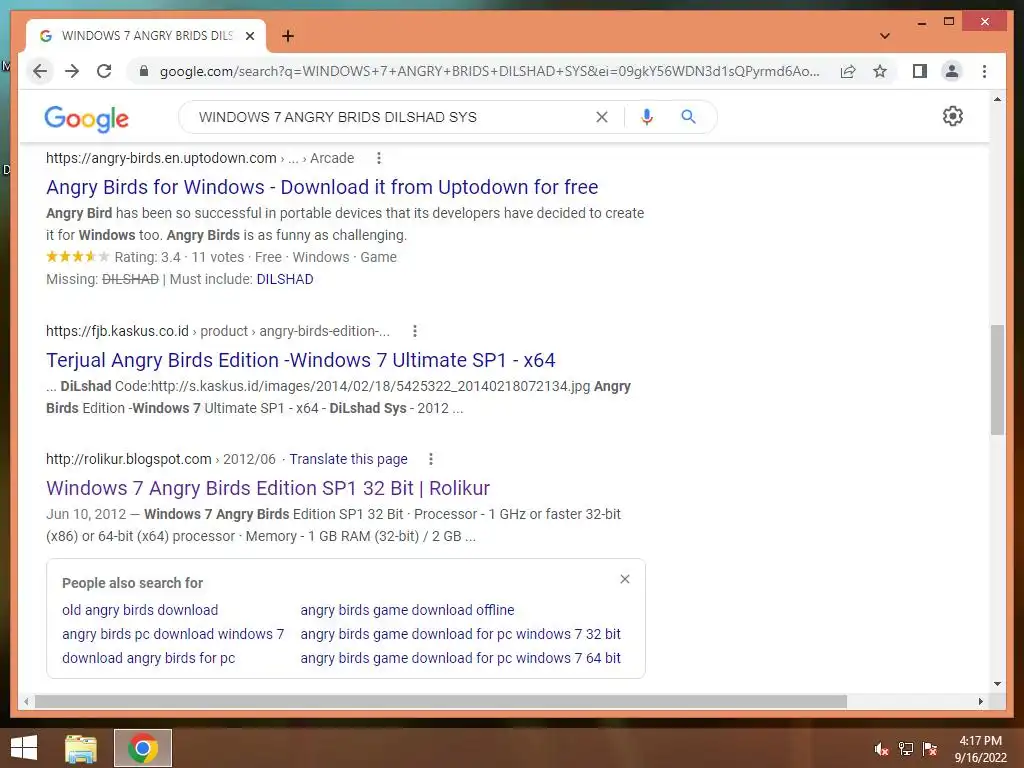The image size is (1024, 768).
Task: Open options for the uptodown.com result
Action: 379,158
